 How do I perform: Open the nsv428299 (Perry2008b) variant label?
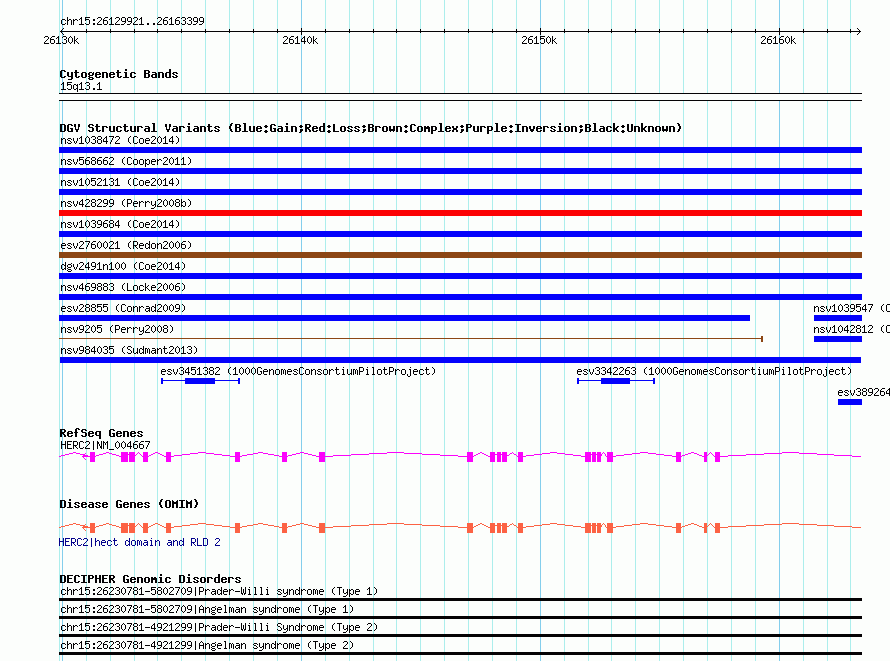(x=126, y=203)
